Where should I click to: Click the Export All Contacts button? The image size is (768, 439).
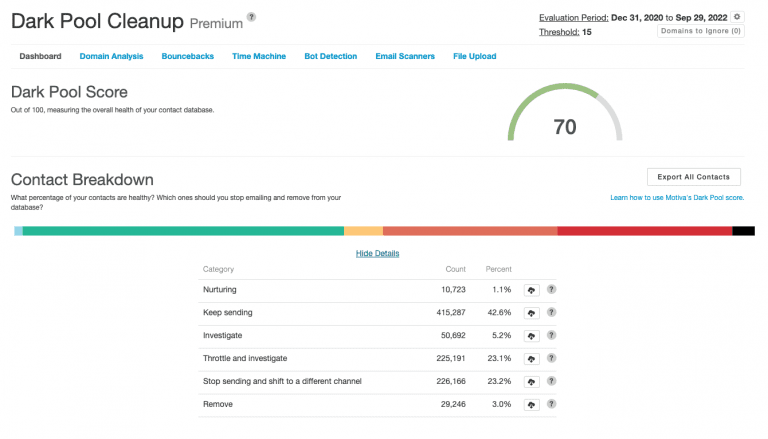(x=694, y=177)
